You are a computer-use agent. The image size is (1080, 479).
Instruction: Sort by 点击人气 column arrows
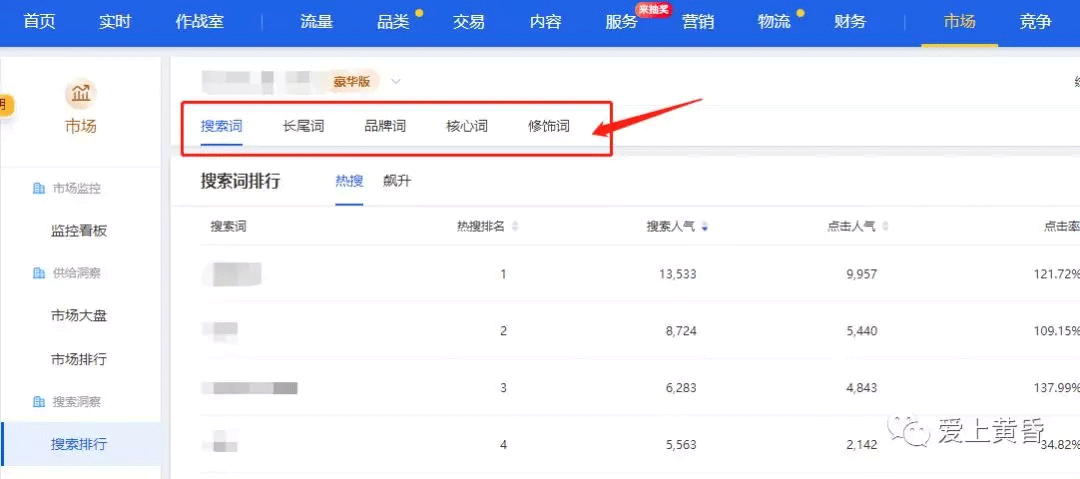pos(885,227)
